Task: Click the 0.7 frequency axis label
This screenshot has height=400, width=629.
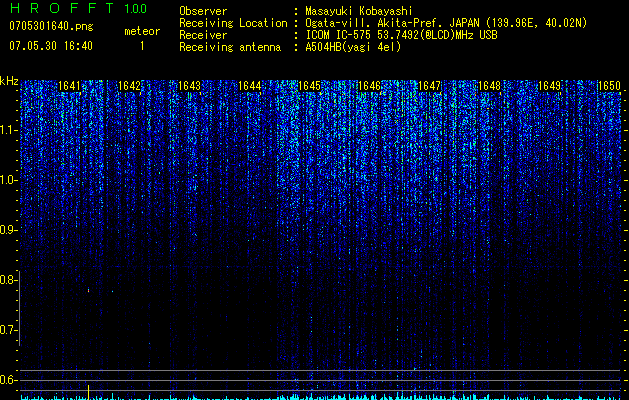Action: tap(7, 330)
